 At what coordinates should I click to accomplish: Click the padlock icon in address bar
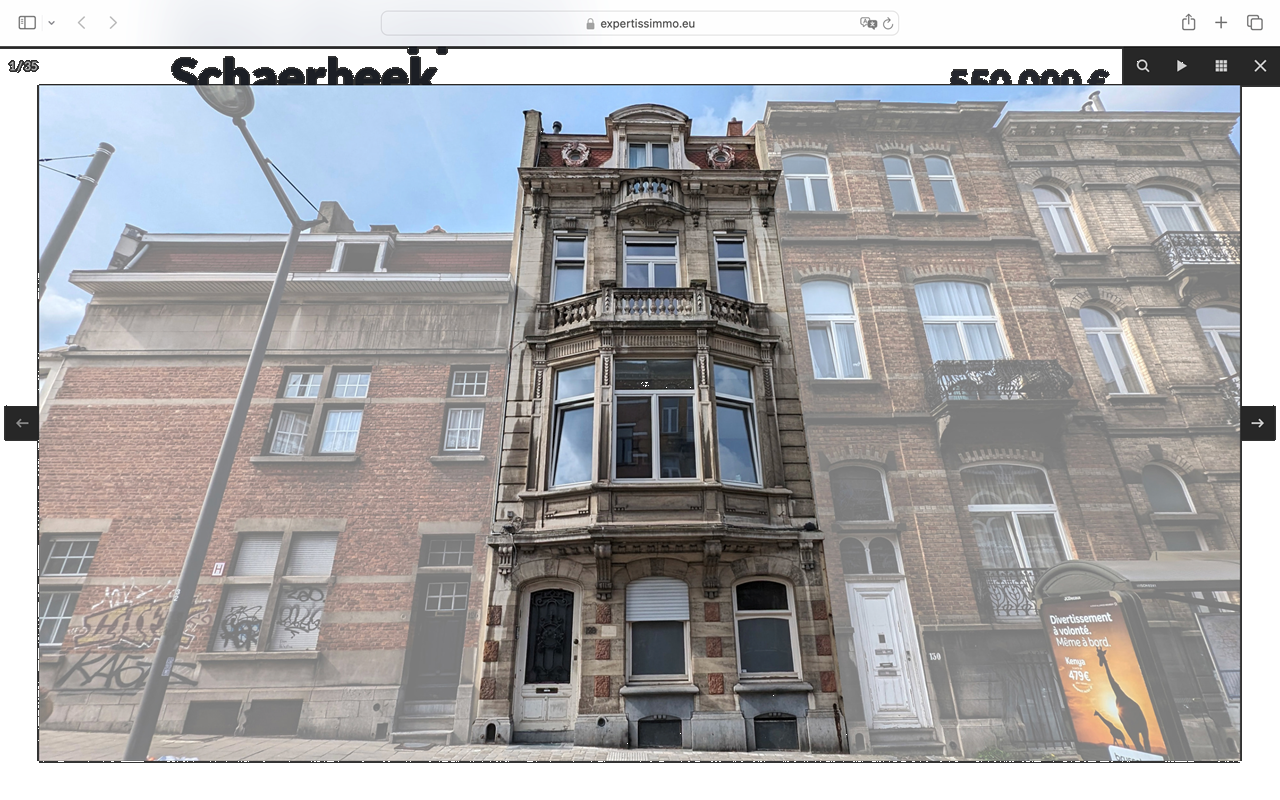tap(590, 24)
